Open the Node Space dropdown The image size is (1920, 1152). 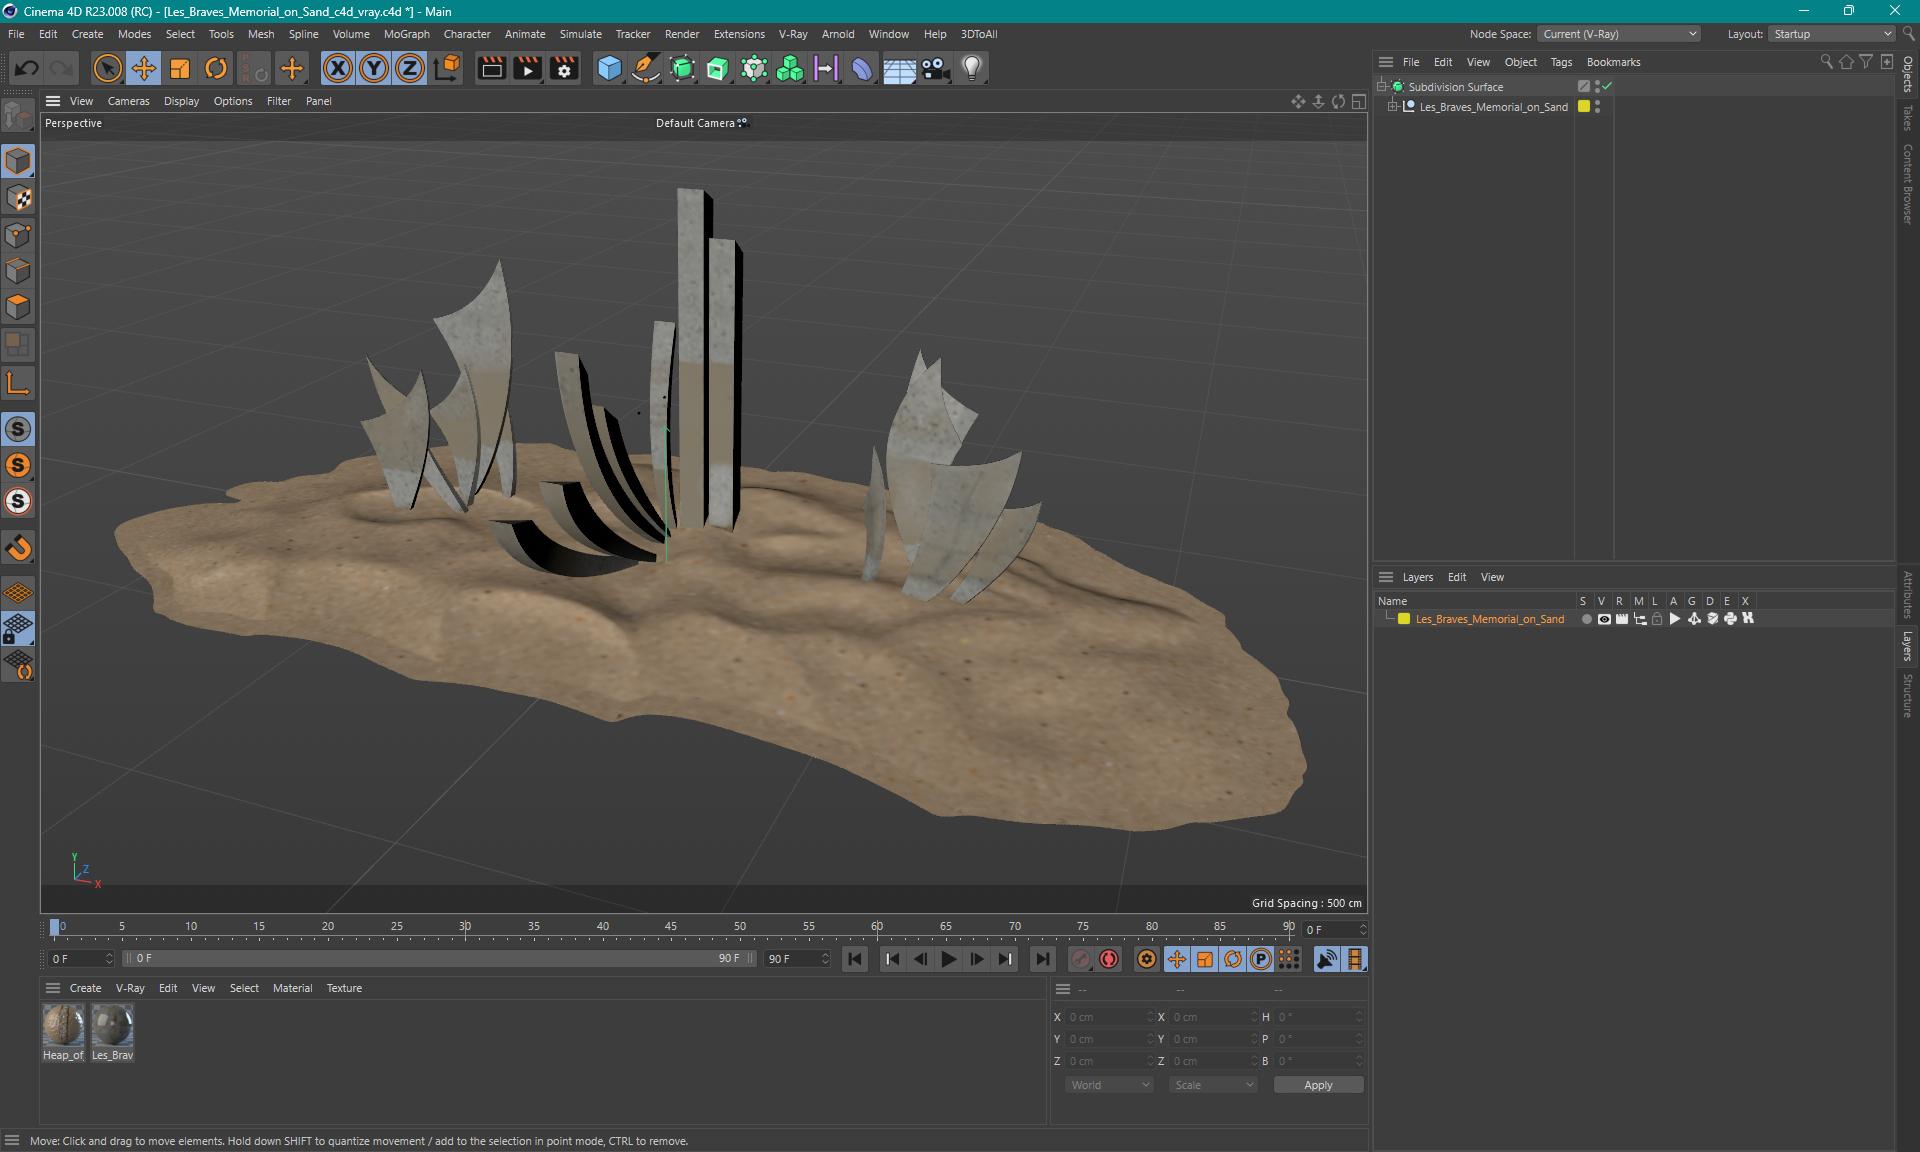pyautogui.click(x=1618, y=34)
